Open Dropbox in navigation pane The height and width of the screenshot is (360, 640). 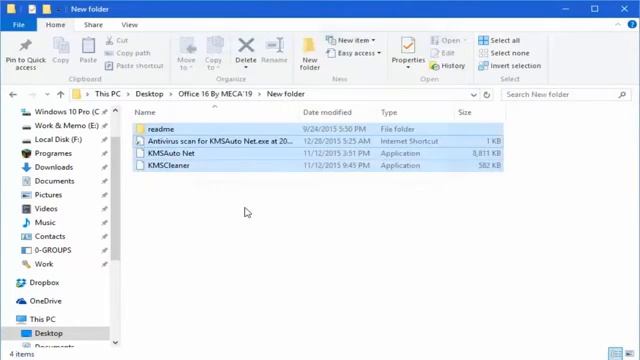(38, 282)
